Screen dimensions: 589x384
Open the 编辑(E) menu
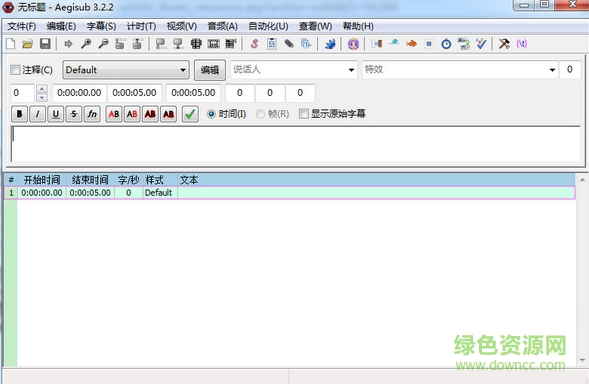61,26
